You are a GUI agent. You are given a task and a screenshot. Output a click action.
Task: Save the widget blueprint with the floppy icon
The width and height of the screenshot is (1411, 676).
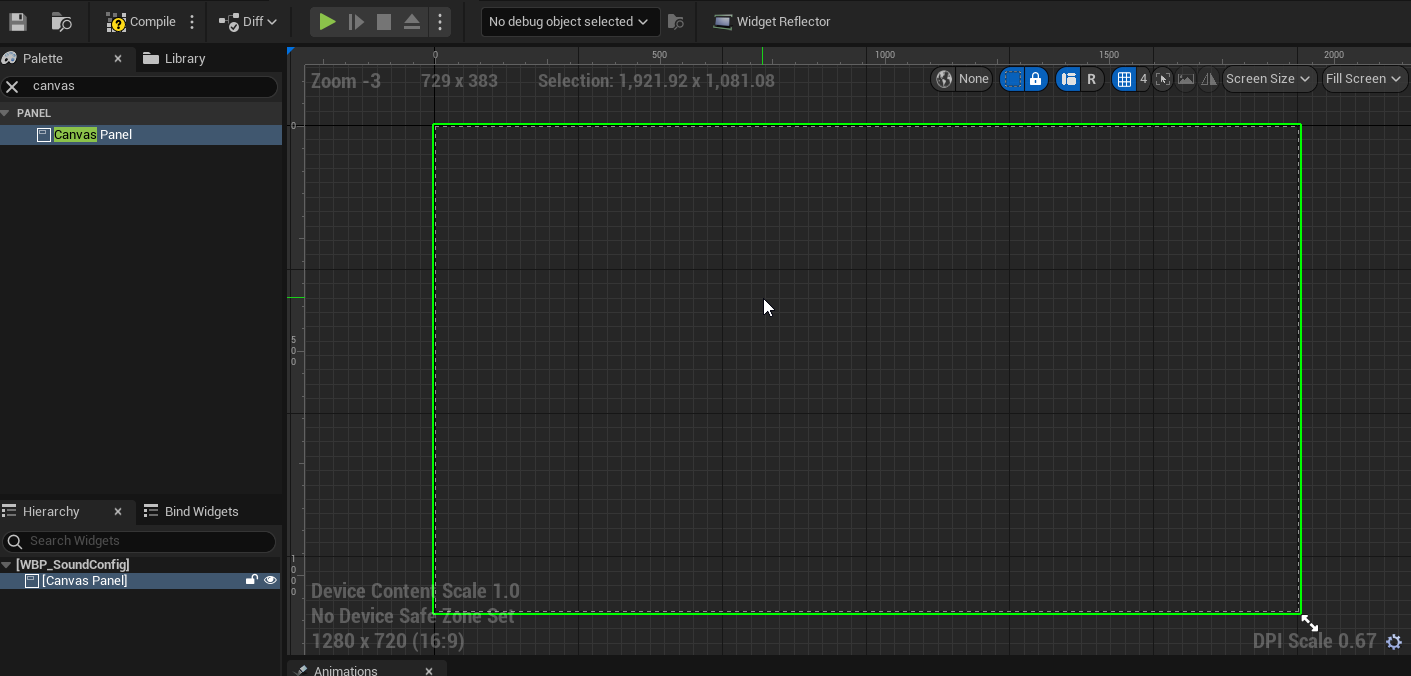tap(17, 21)
